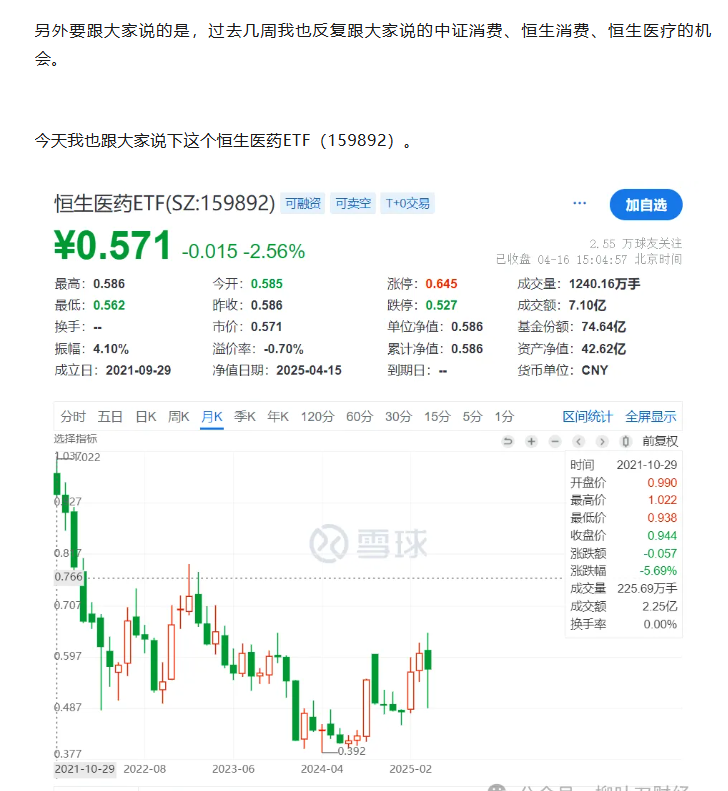This screenshot has height=791, width=728.
Task: Click the tooltip 最高价 value 1.022
Action: click(x=662, y=500)
